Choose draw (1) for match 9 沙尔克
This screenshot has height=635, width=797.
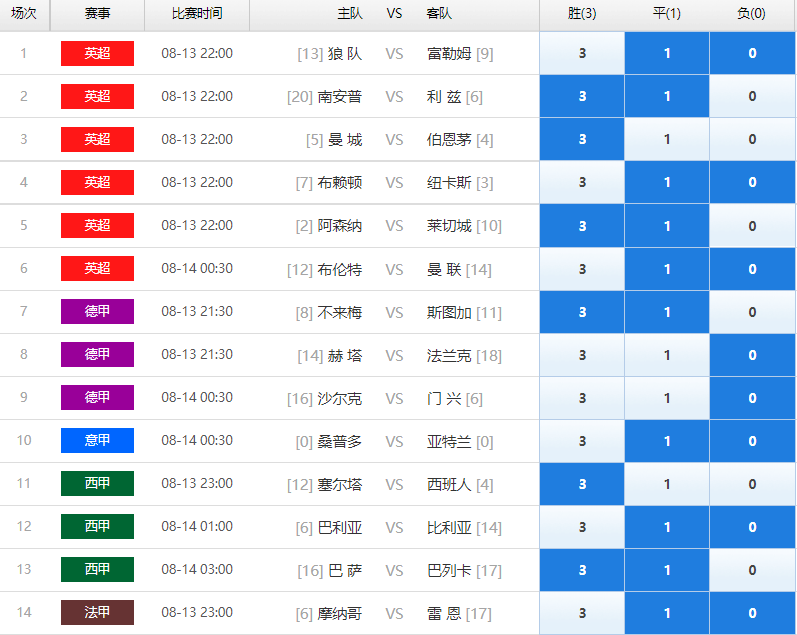click(667, 398)
